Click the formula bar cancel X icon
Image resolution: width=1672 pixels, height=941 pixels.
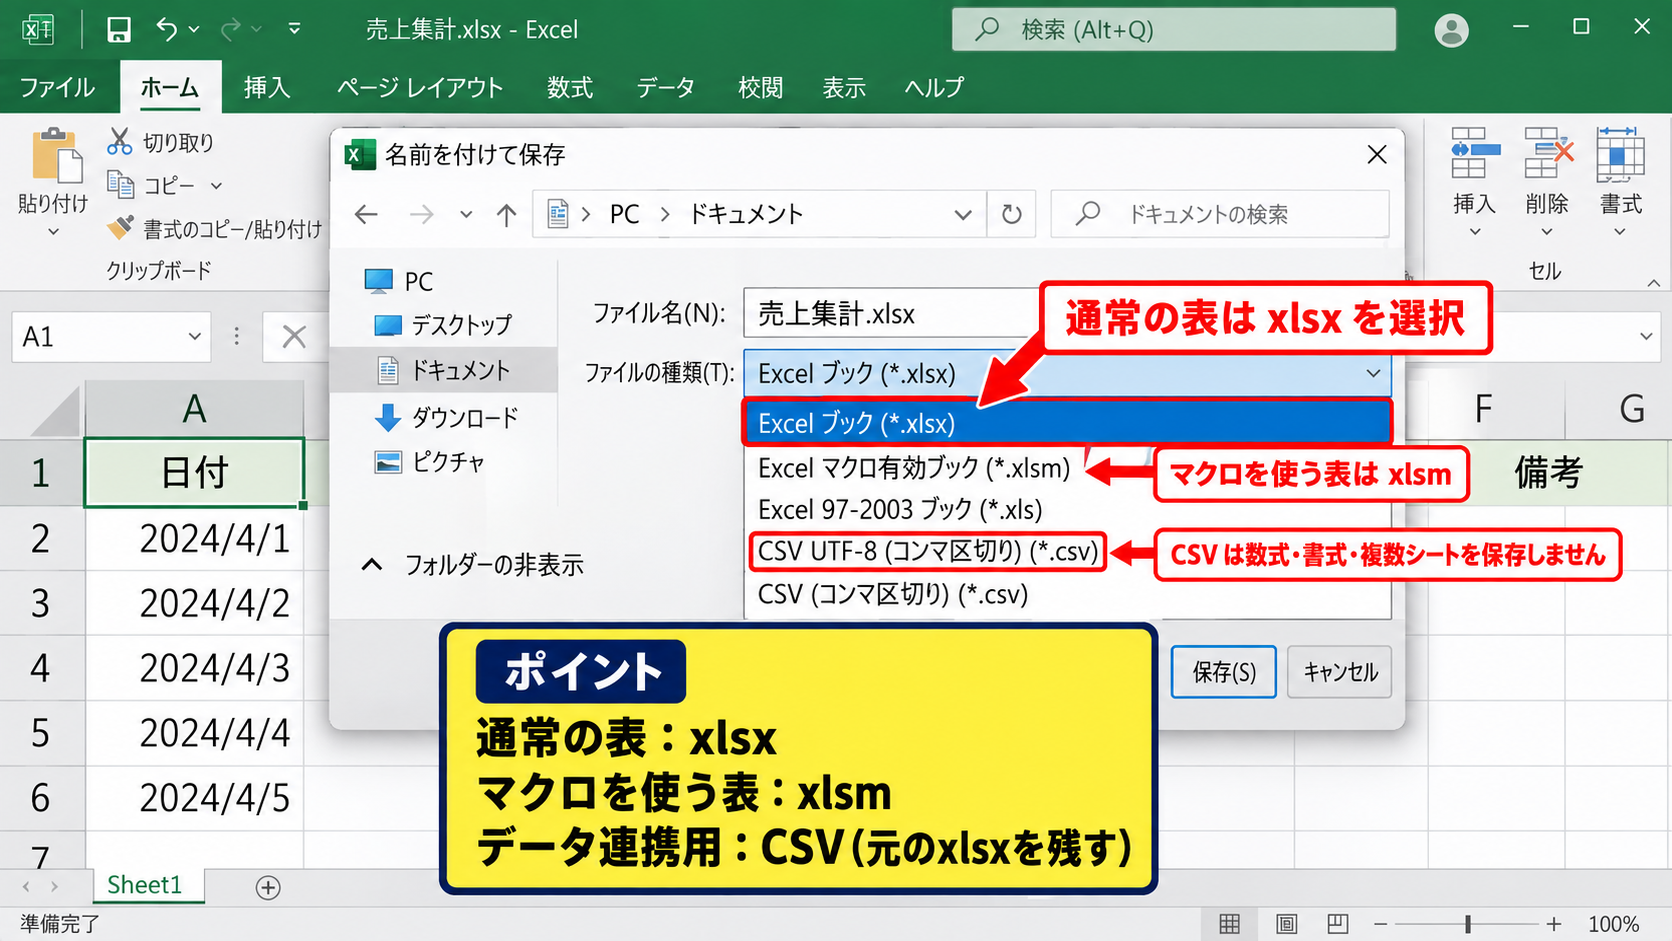pyautogui.click(x=294, y=337)
